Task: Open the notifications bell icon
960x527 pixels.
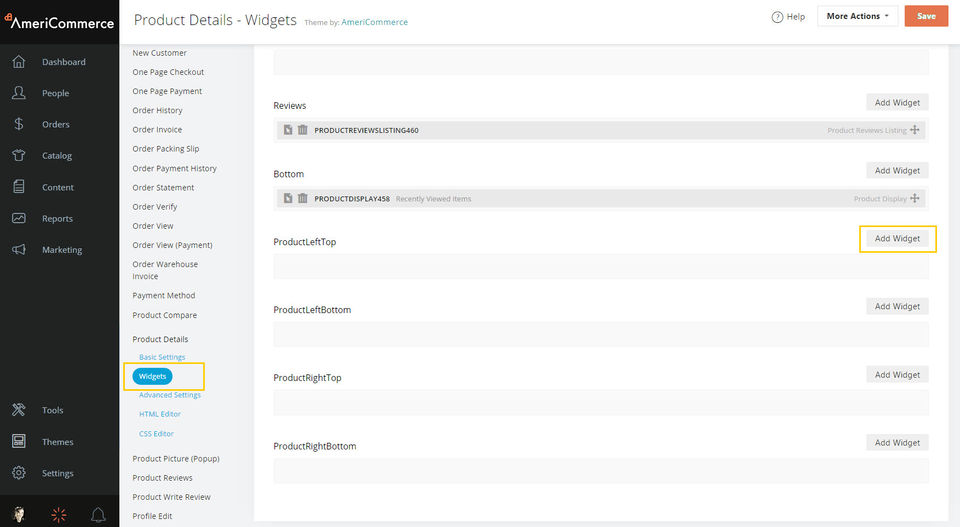Action: click(98, 515)
